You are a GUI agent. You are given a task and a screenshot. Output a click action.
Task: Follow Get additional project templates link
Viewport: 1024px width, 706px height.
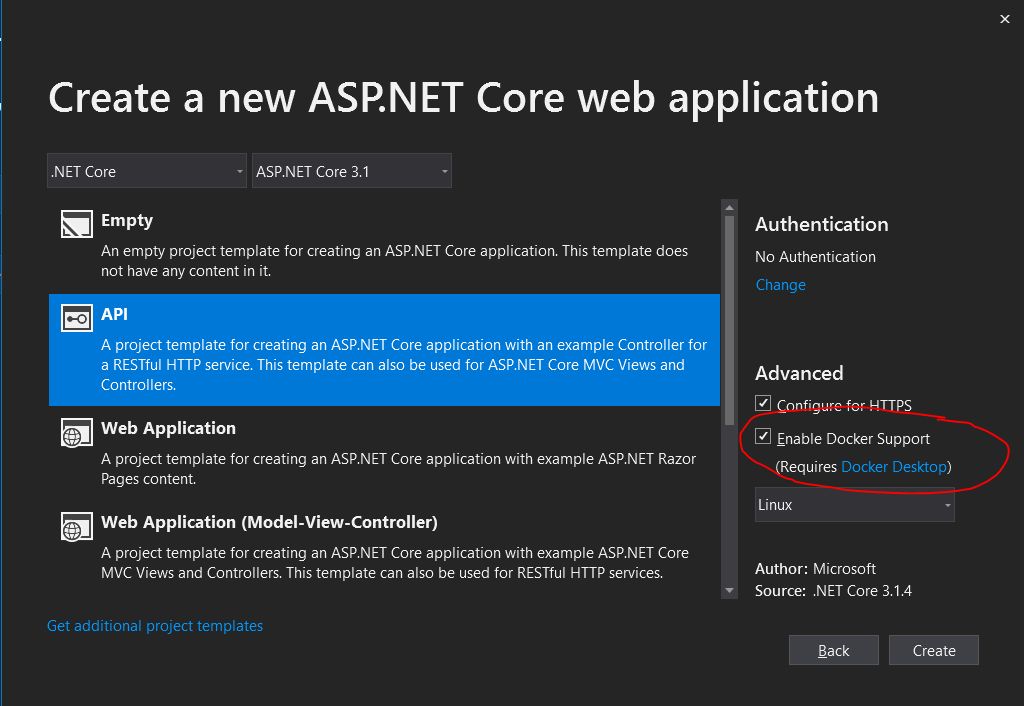tap(155, 626)
